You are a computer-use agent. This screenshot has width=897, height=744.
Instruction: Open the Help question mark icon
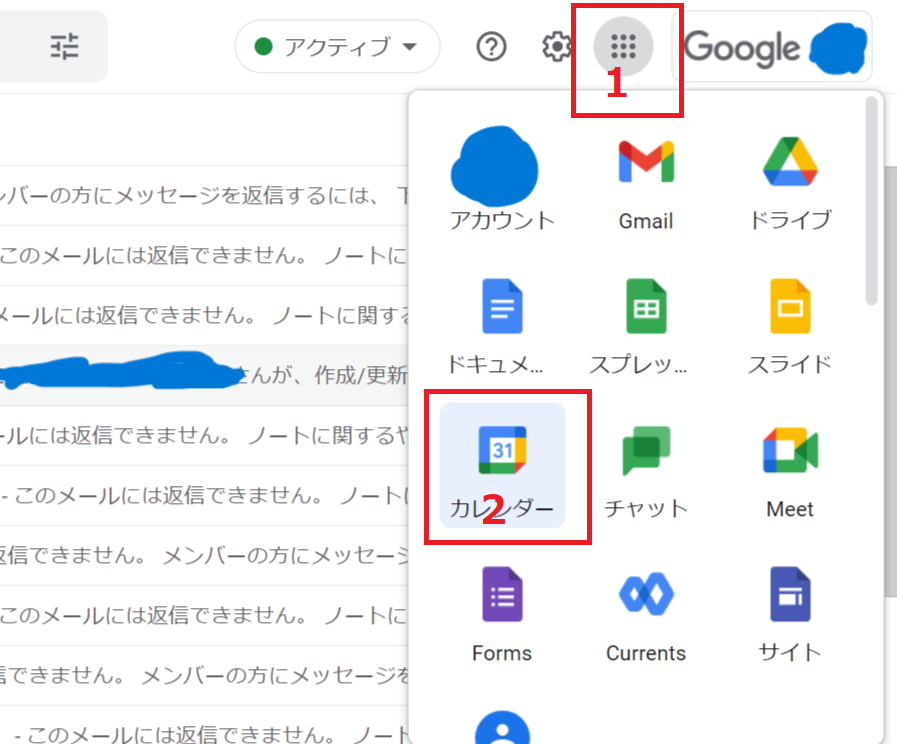491,47
